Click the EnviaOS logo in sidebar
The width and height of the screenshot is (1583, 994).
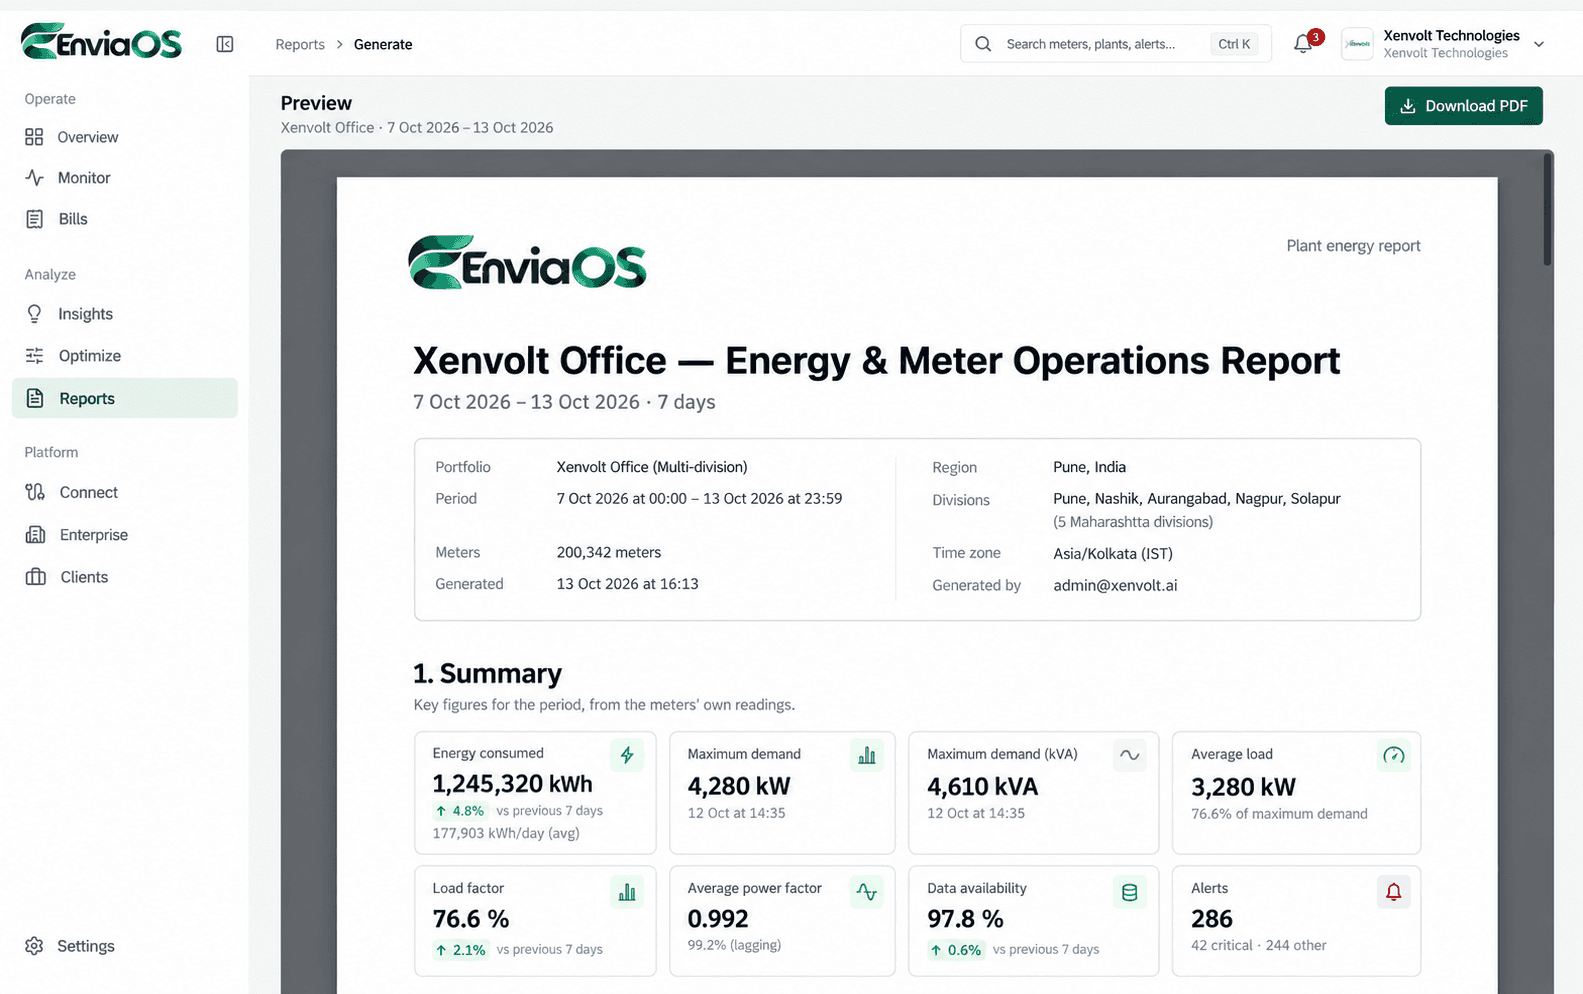101,42
